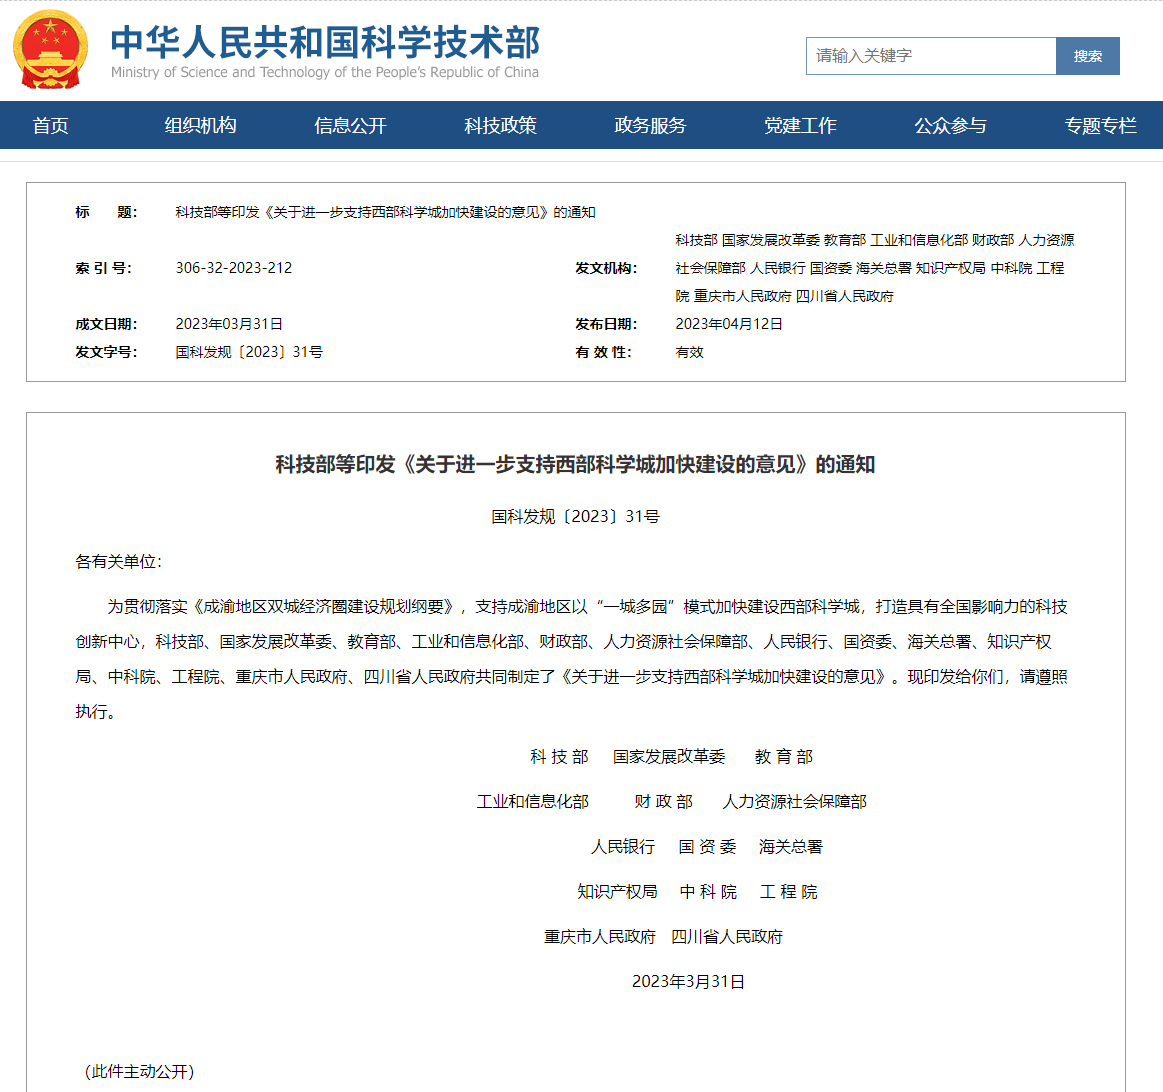The width and height of the screenshot is (1163, 1092).
Task: Focus the 请输入关键字 search field
Action: (x=931, y=56)
